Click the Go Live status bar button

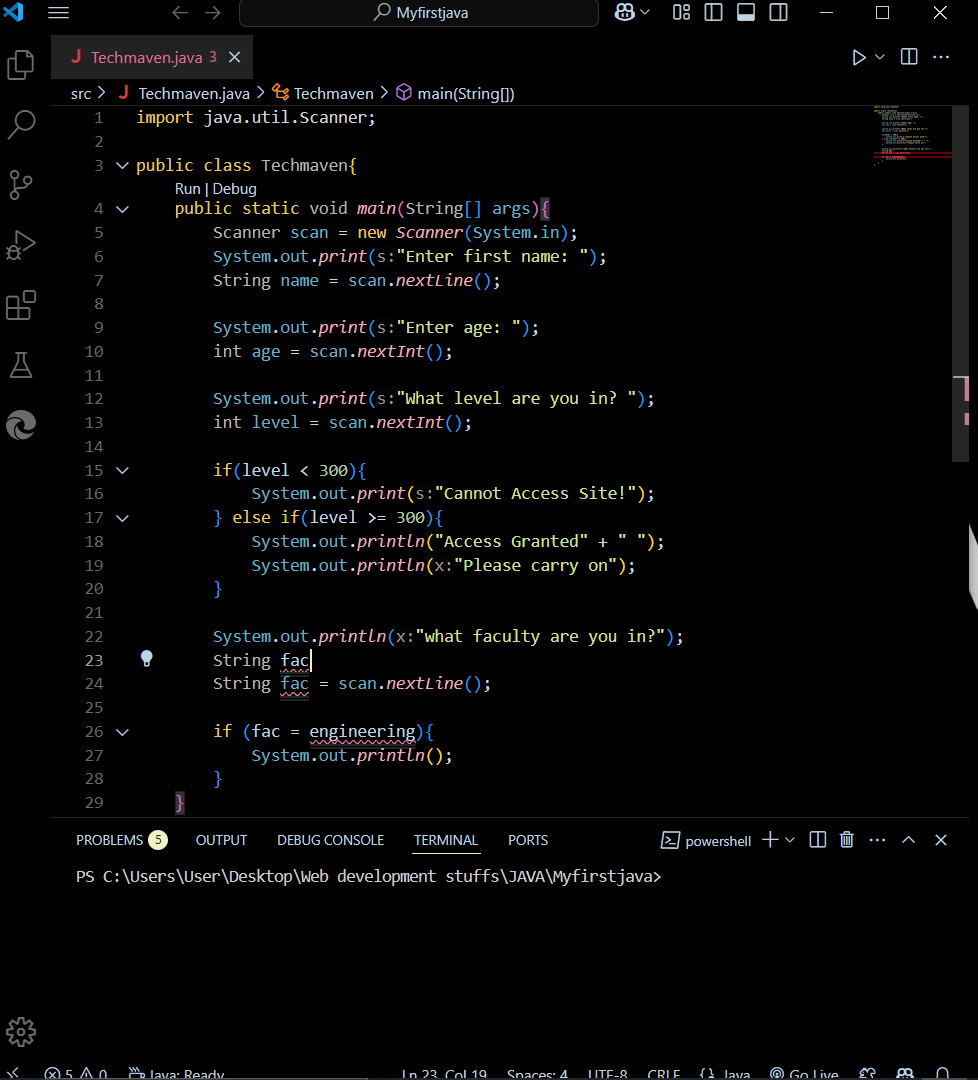click(x=804, y=1073)
